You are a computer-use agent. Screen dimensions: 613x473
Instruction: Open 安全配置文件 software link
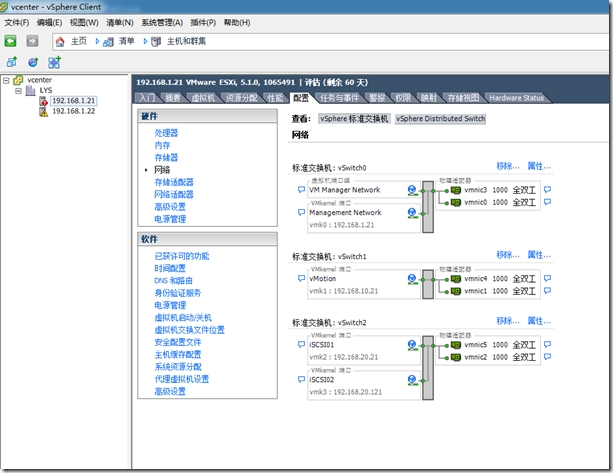click(x=178, y=342)
